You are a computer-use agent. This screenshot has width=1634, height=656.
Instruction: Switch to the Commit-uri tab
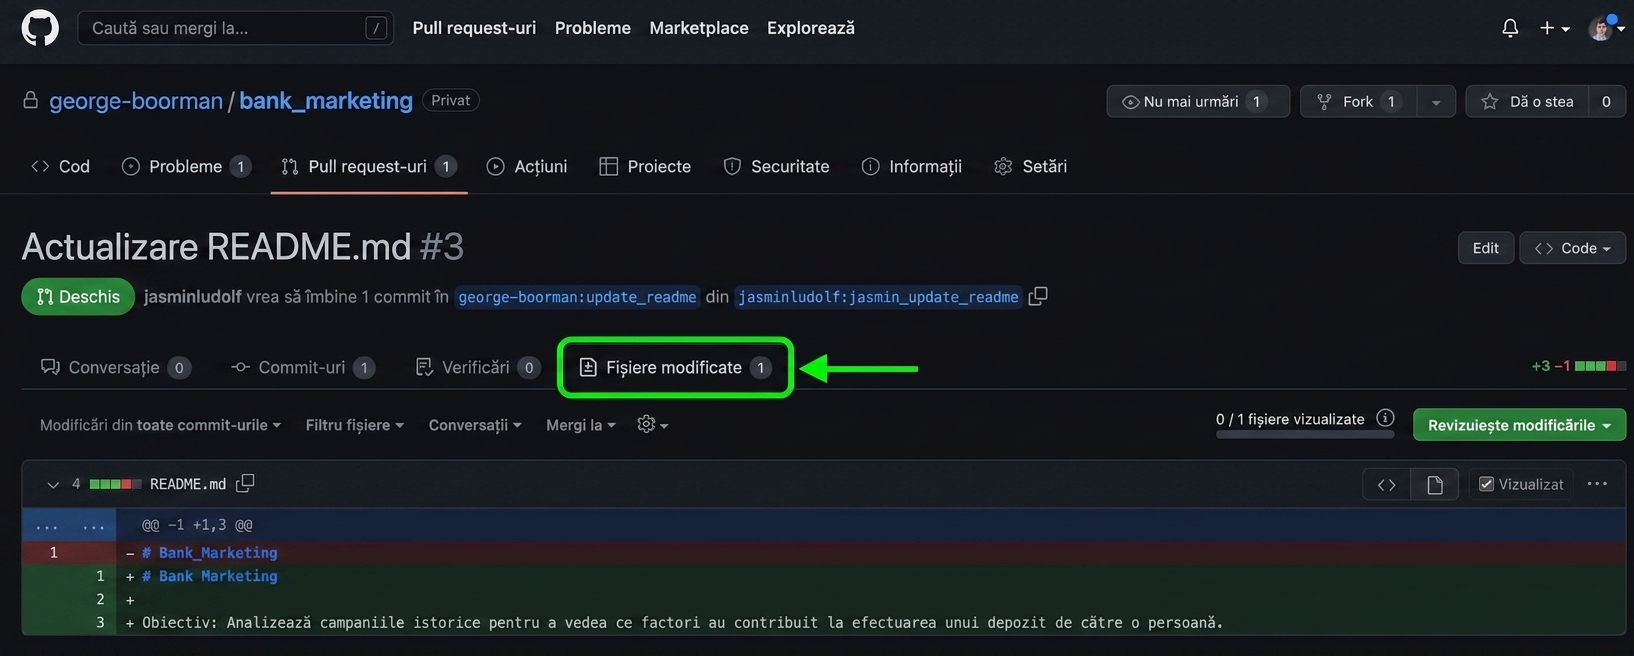[303, 367]
